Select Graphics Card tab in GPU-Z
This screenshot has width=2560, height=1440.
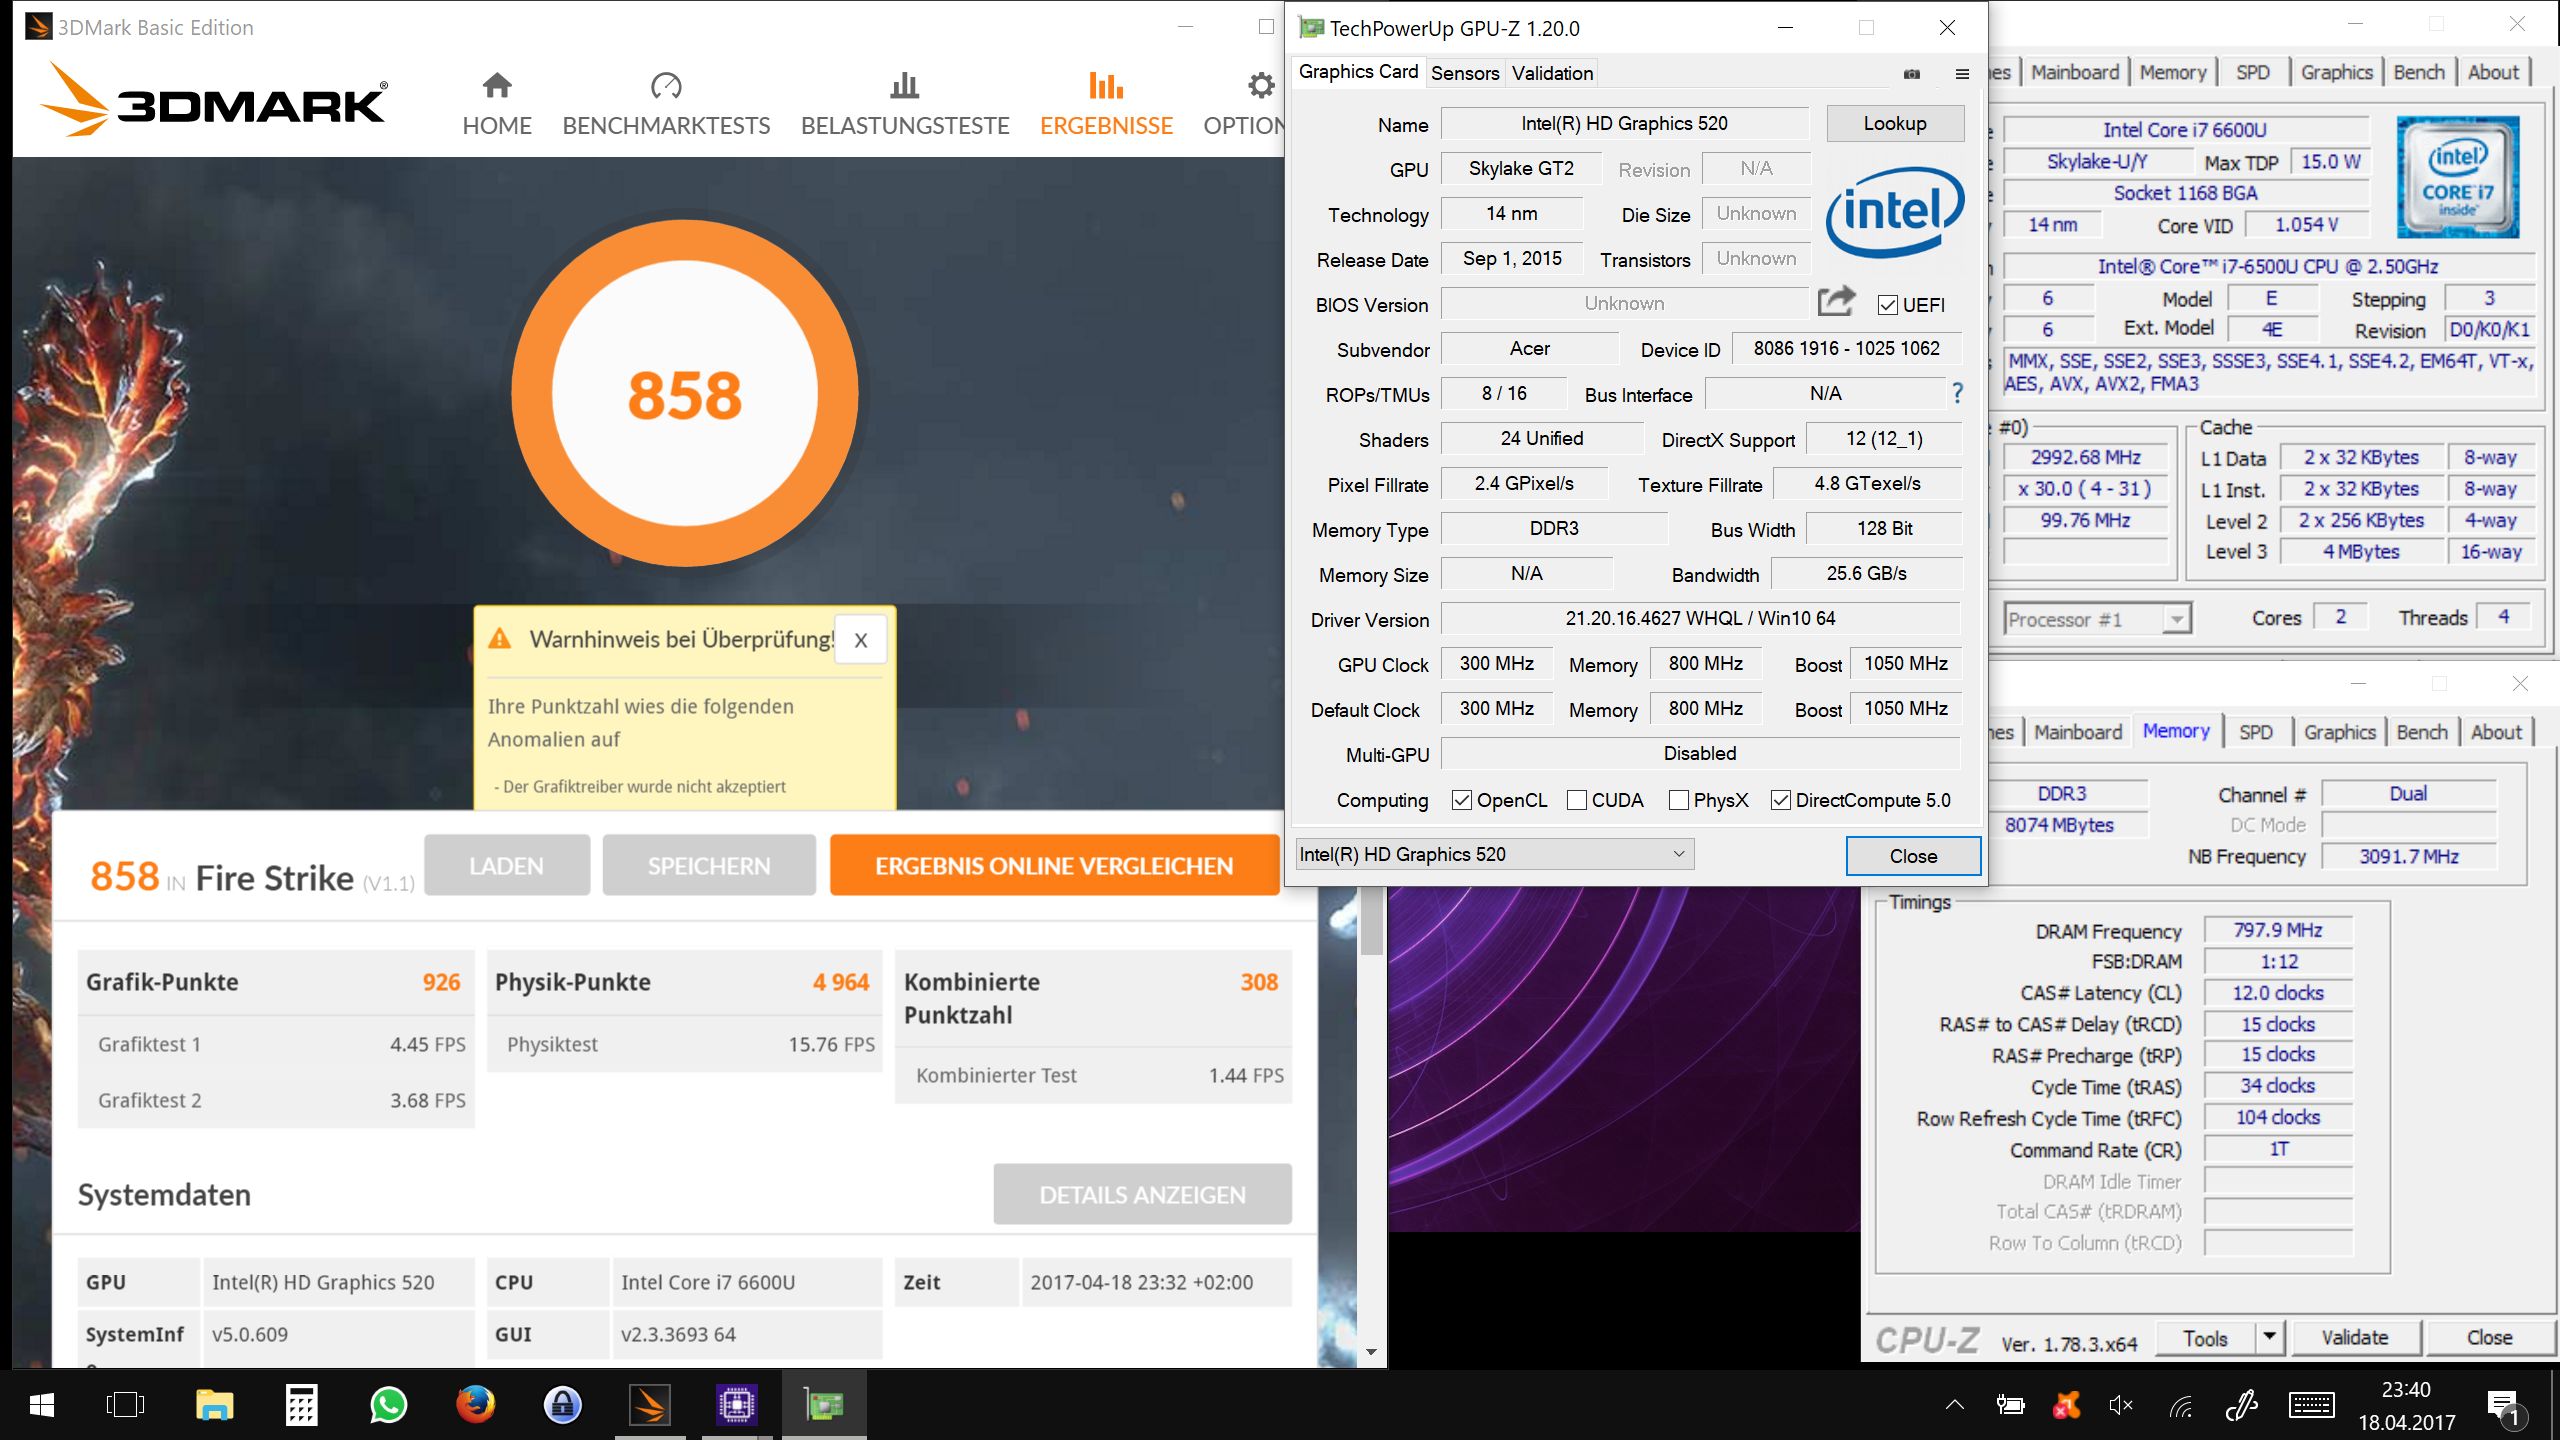tap(1358, 71)
